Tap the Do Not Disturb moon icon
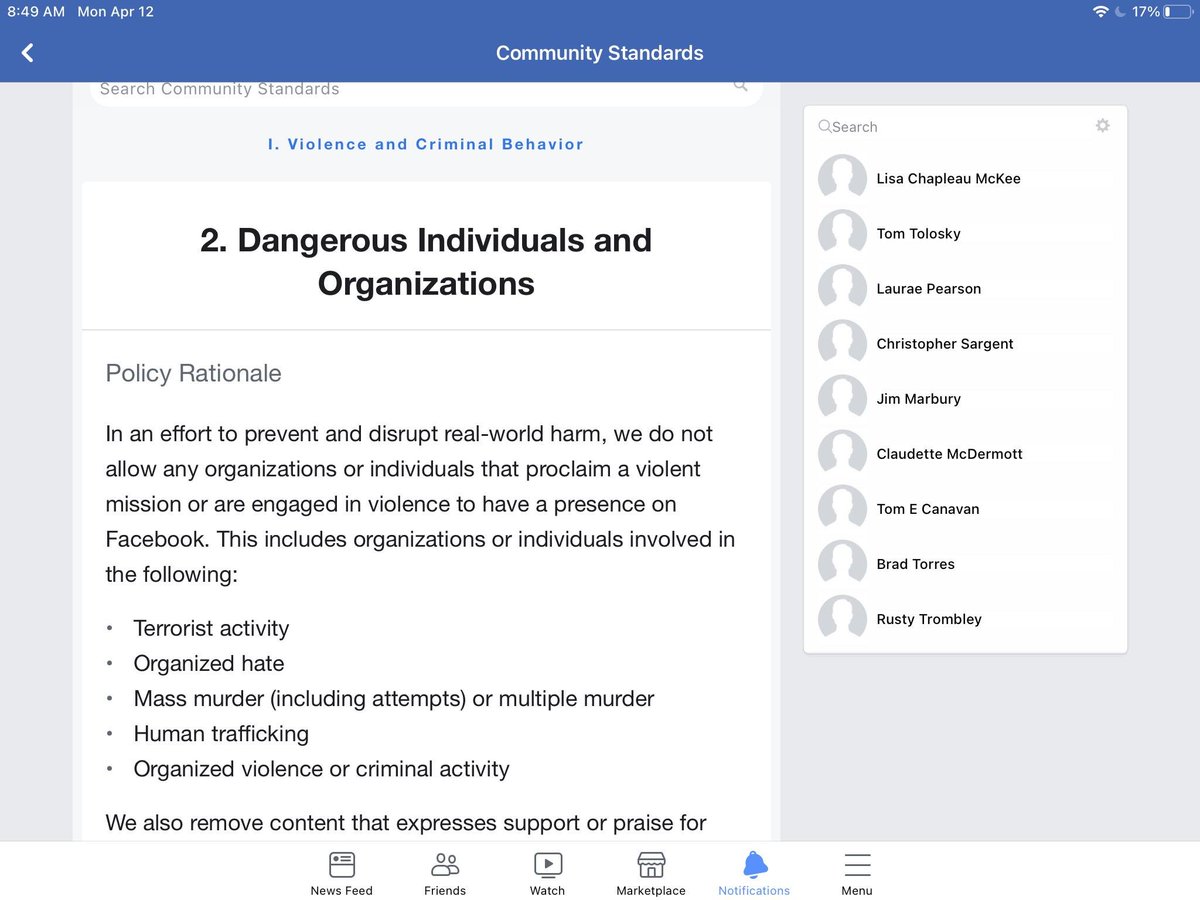Screen dimensions: 1200x900 coord(1121,12)
